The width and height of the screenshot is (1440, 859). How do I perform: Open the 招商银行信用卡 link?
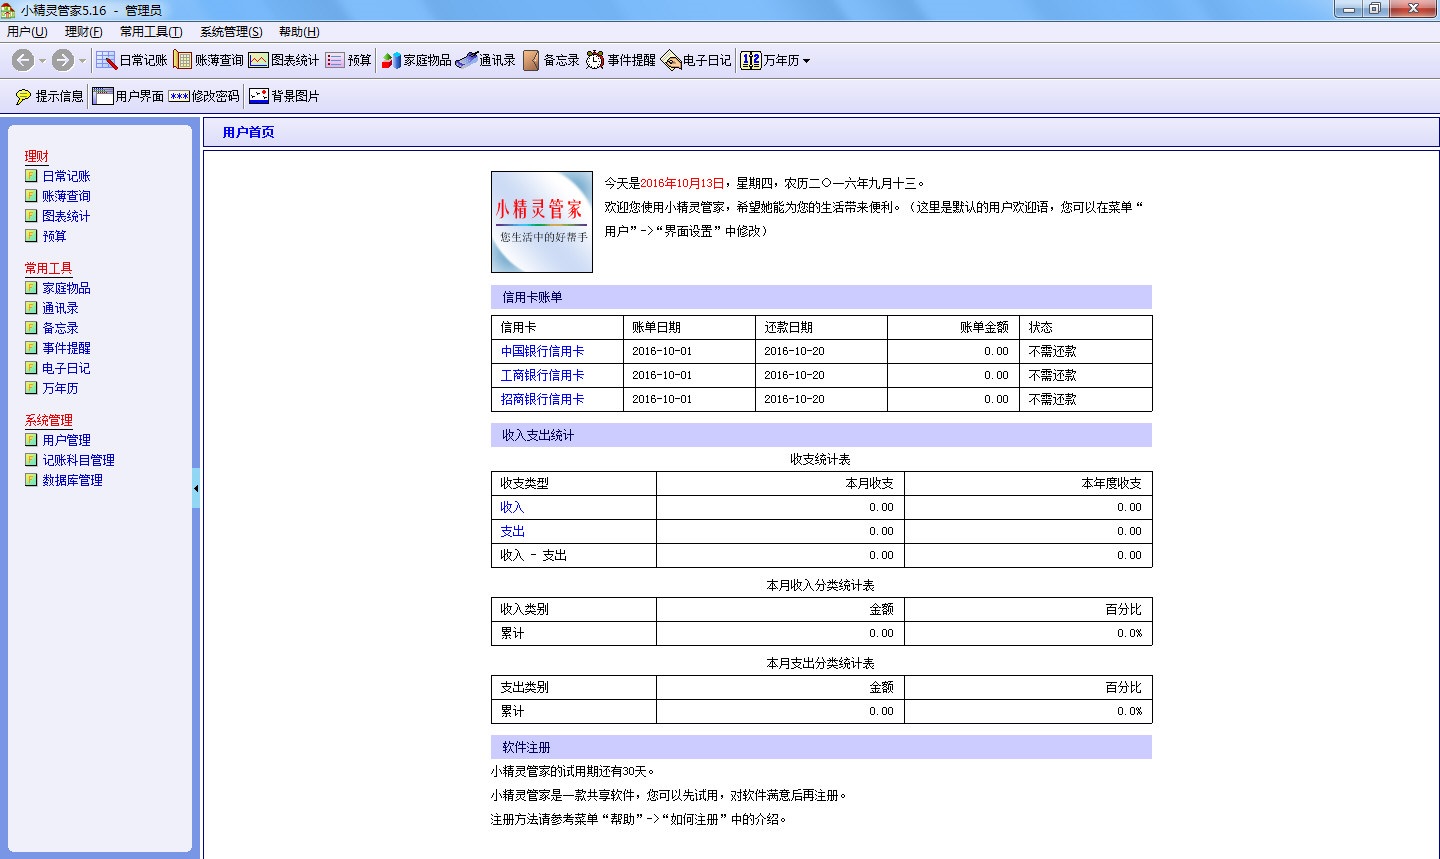pyautogui.click(x=542, y=399)
